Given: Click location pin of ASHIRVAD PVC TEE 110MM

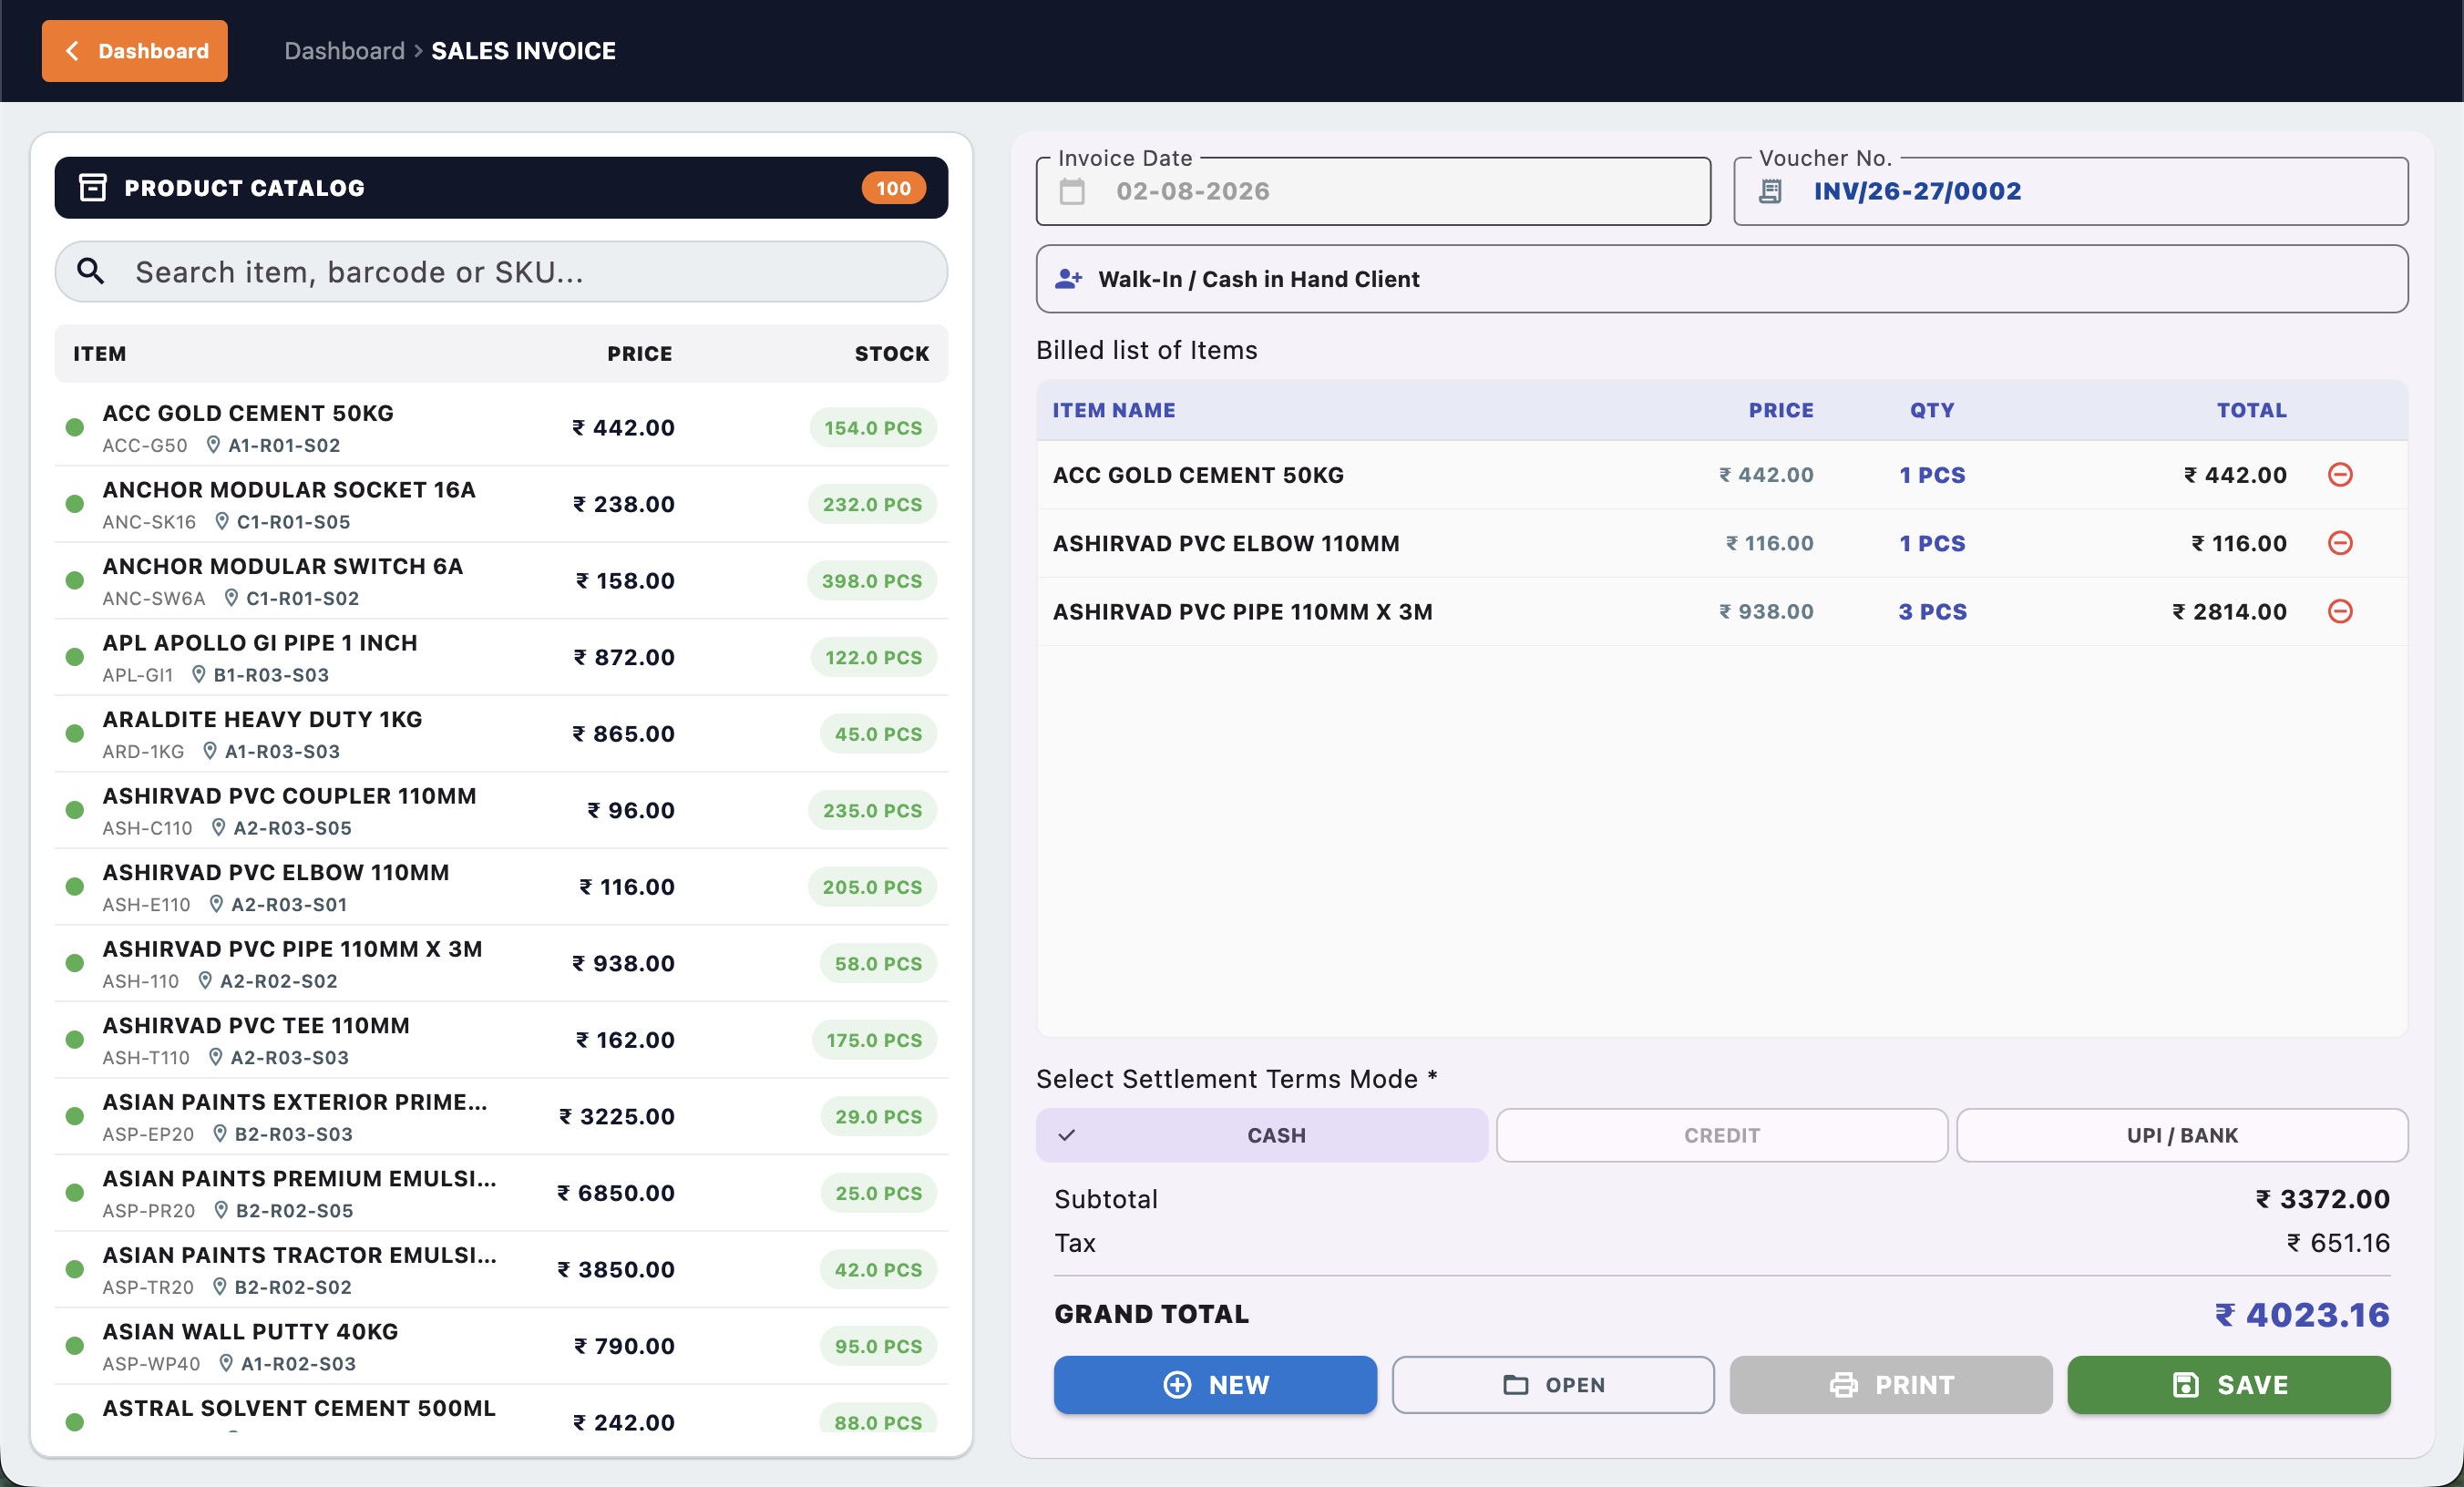Looking at the screenshot, I should [215, 1057].
